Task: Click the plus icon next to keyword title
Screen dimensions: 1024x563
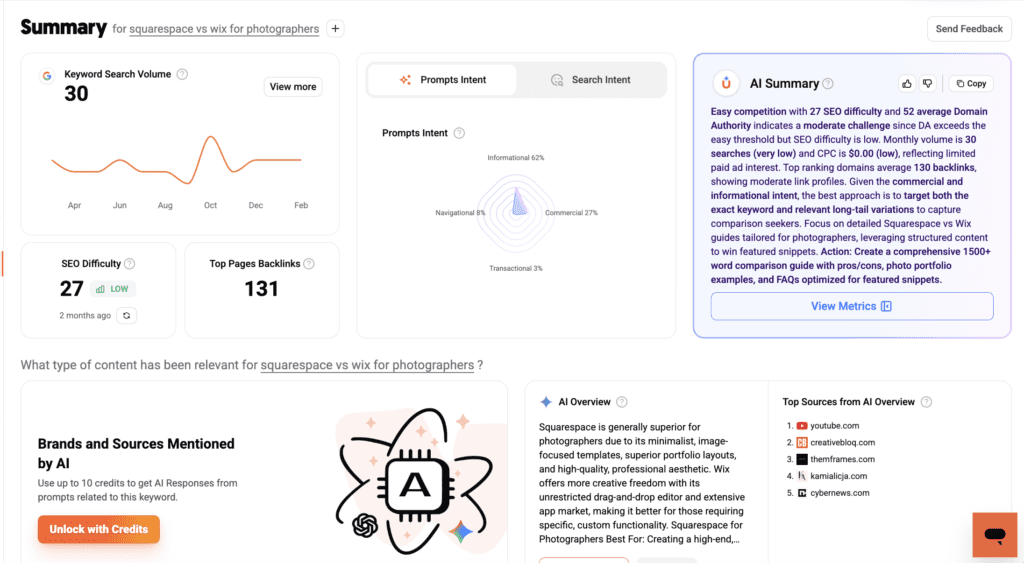Action: click(336, 29)
